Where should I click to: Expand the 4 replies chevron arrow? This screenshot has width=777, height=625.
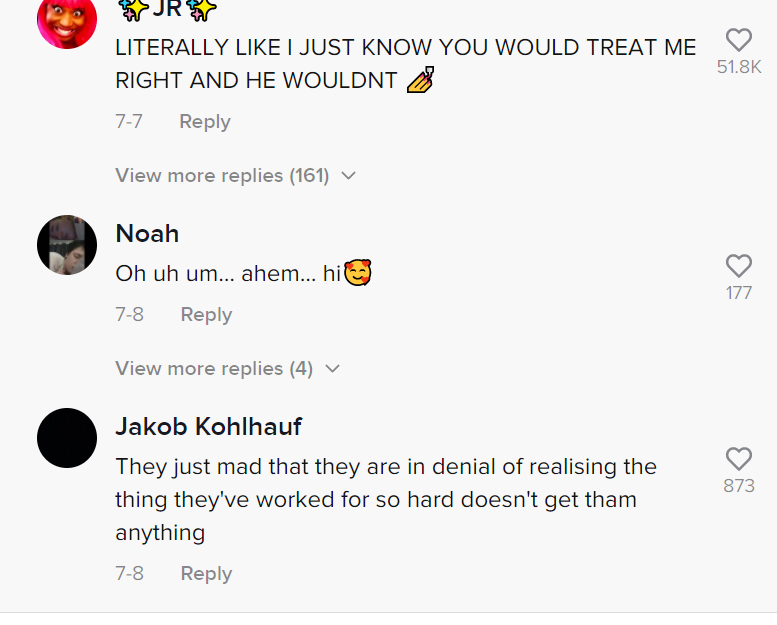pos(333,369)
